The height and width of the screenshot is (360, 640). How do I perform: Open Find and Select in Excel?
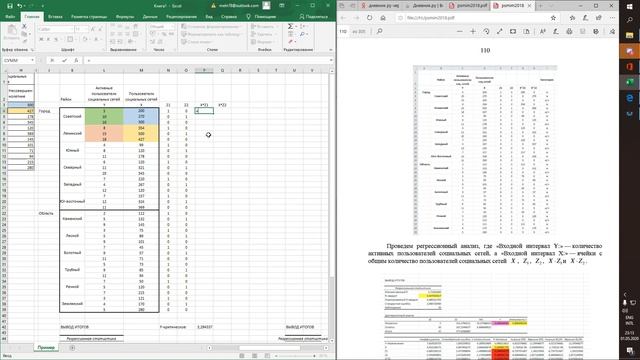click(x=302, y=34)
